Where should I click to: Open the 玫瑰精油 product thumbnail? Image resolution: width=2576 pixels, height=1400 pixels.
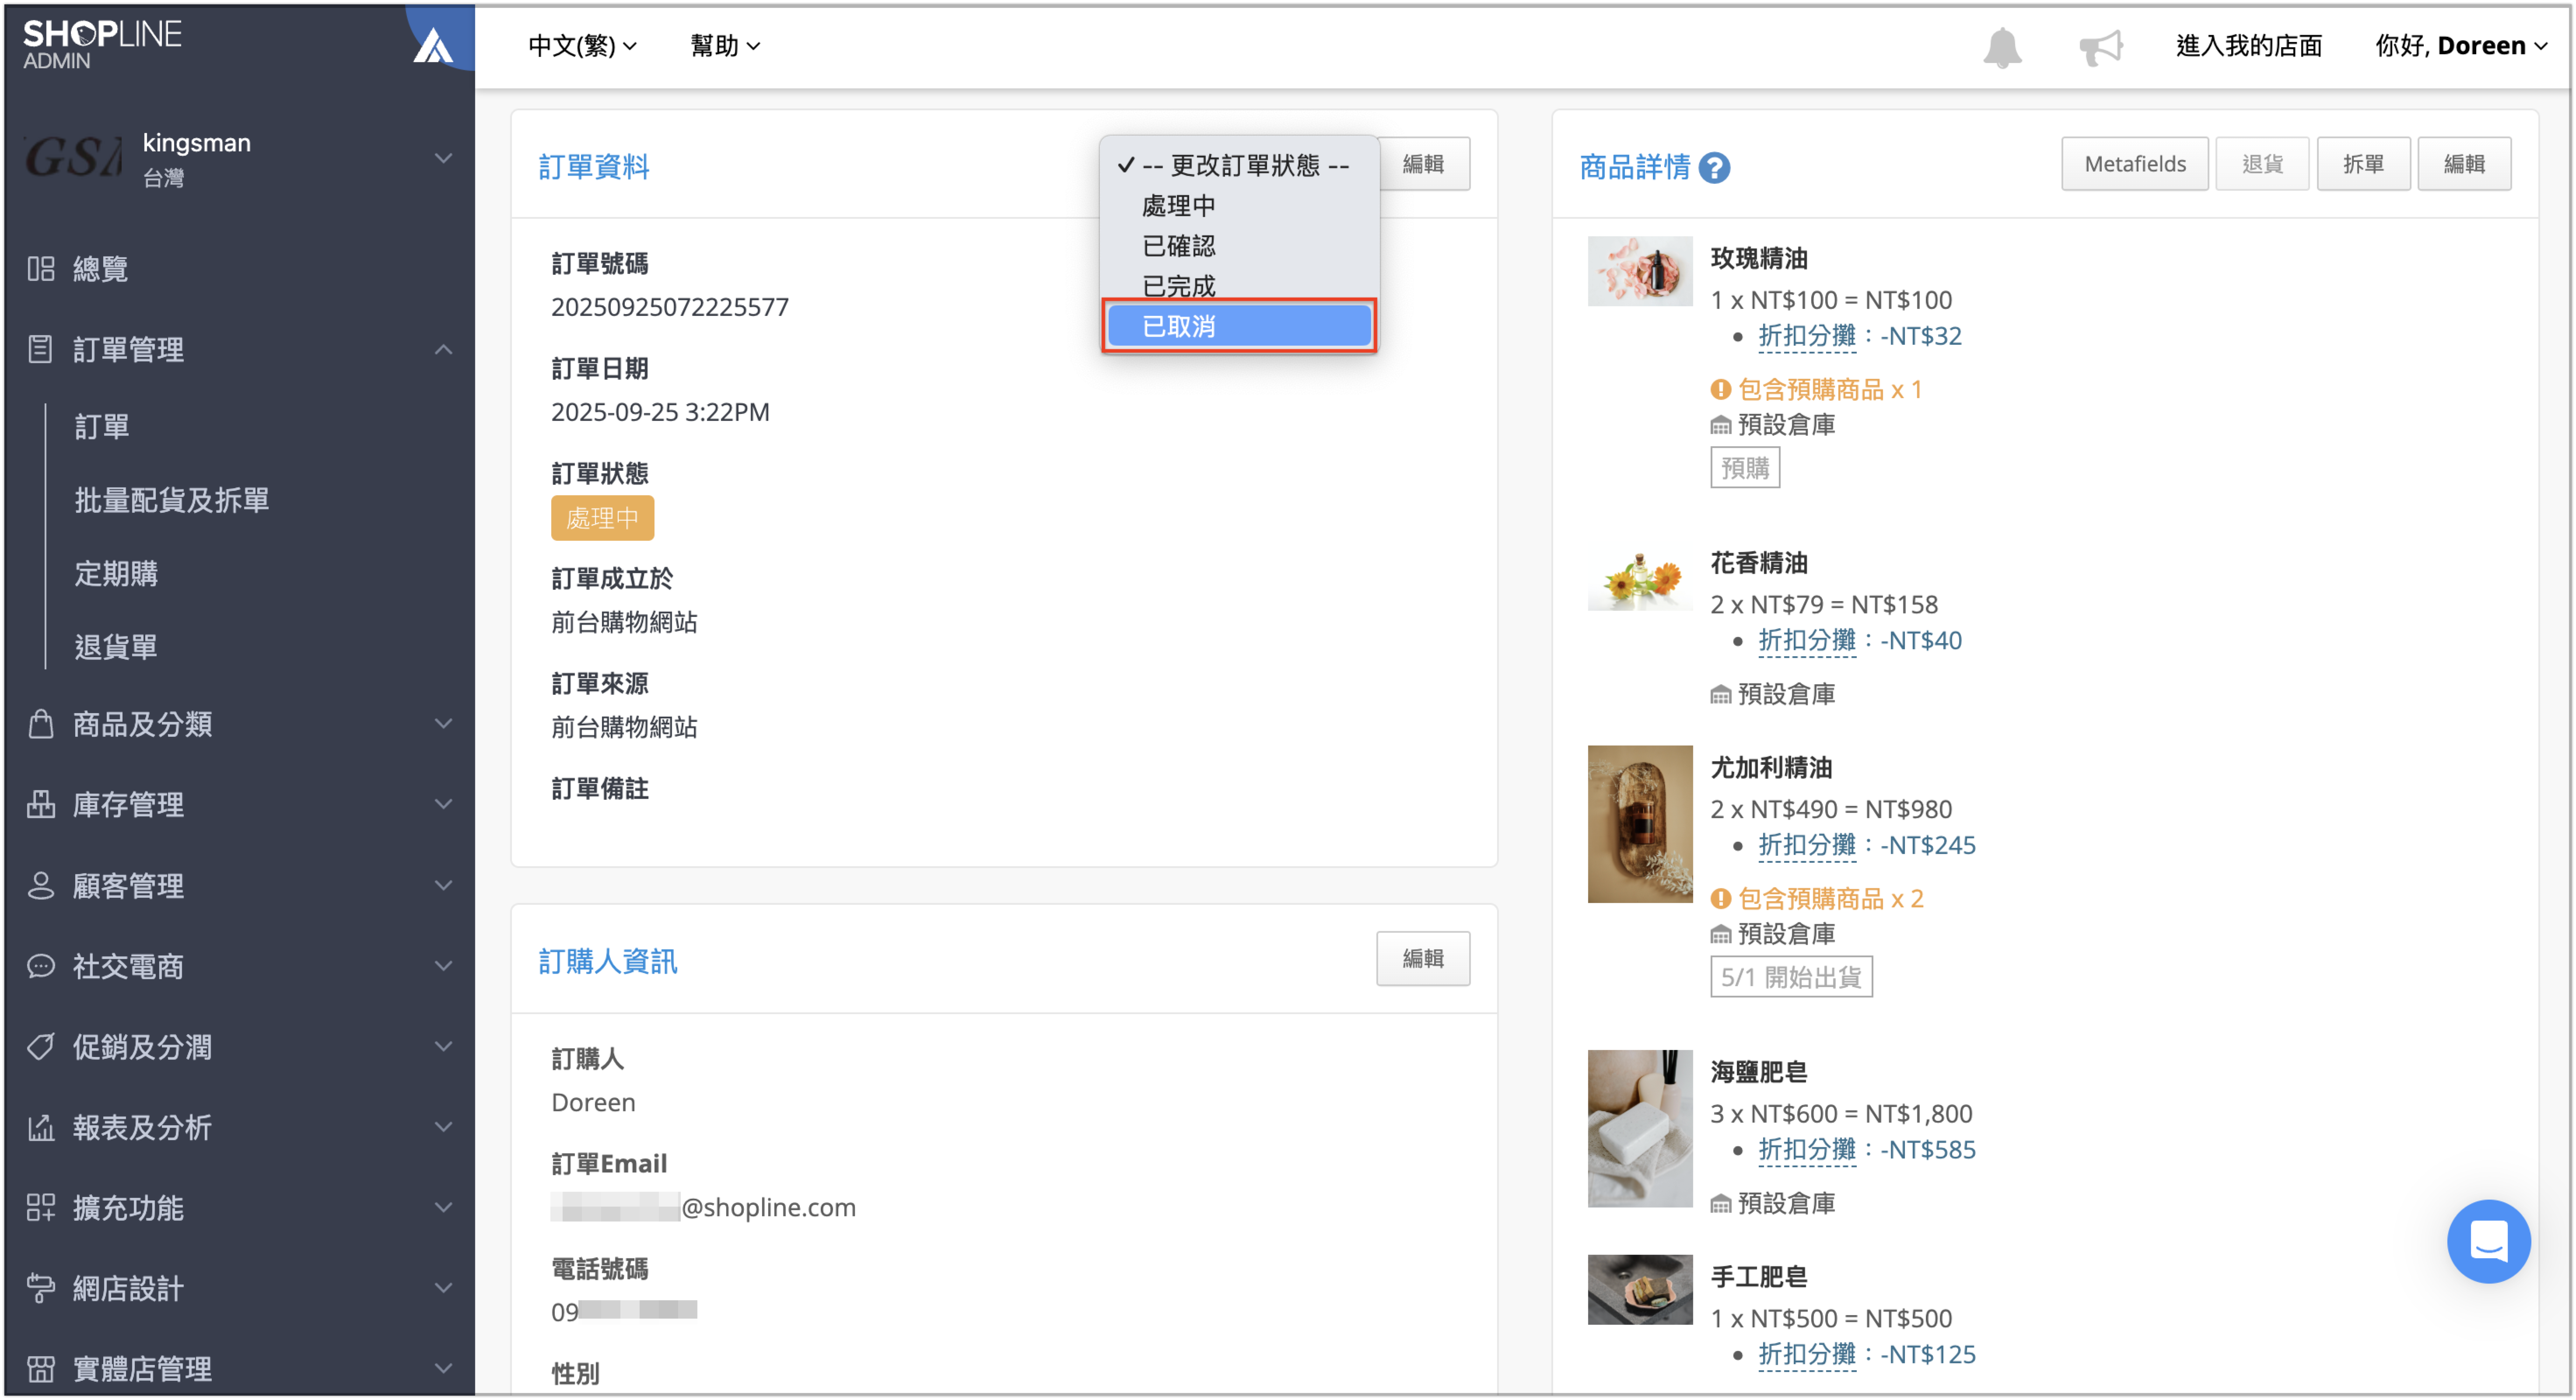(x=1640, y=271)
